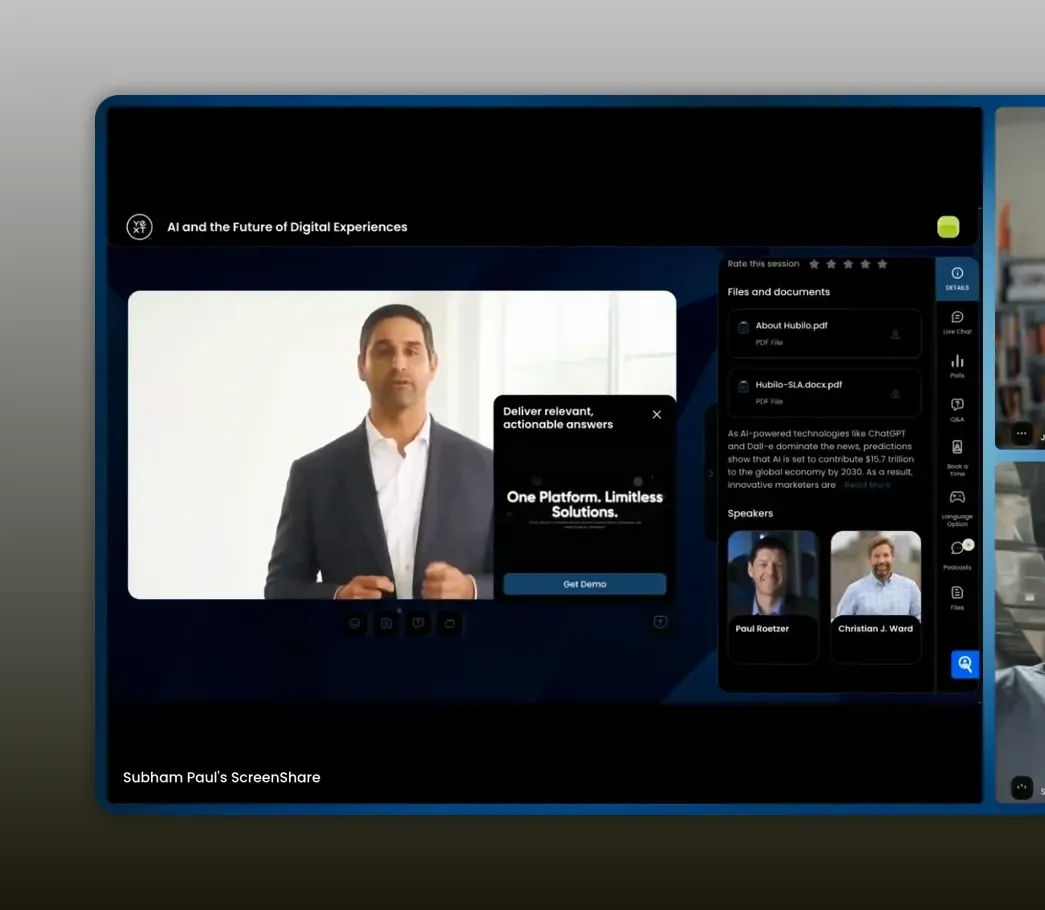
Task: Dismiss the actionable answers popup
Action: [656, 414]
